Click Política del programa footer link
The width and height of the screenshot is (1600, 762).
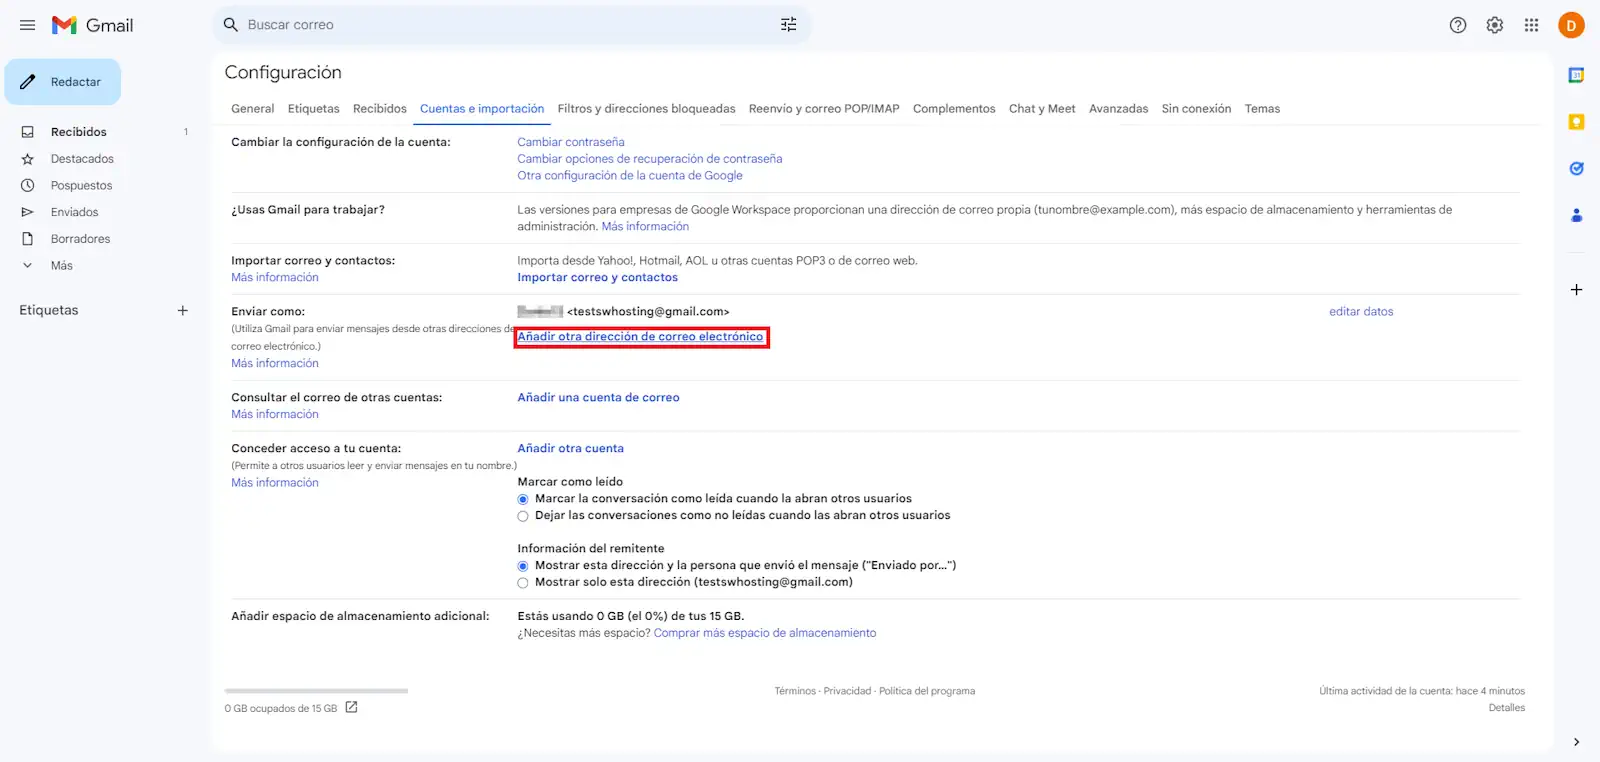927,691
